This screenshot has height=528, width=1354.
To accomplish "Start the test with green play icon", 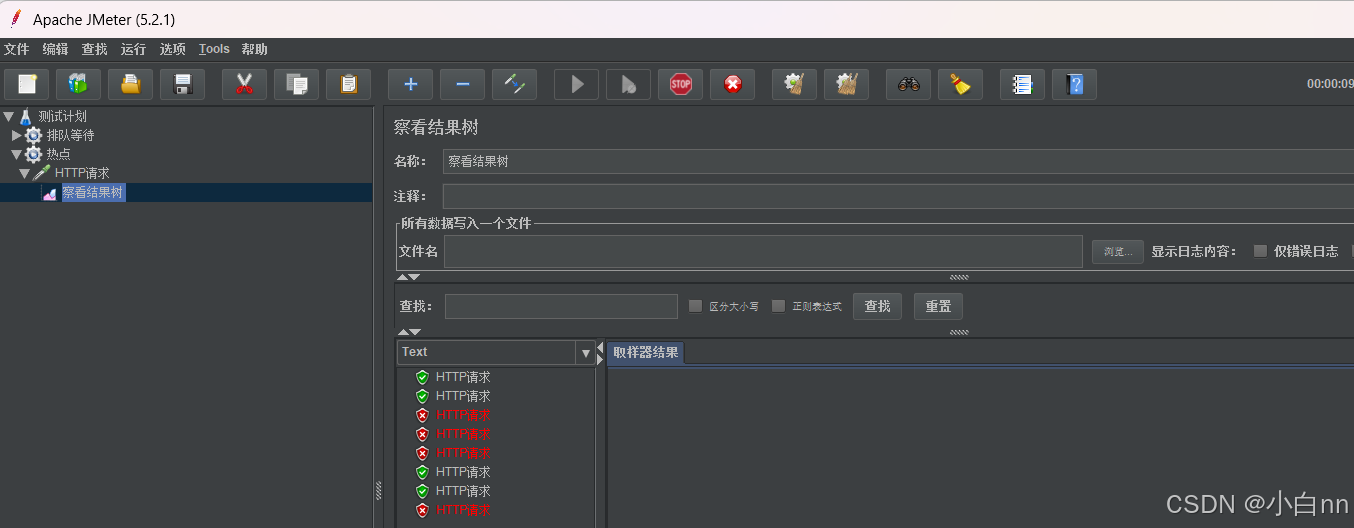I will tap(576, 84).
